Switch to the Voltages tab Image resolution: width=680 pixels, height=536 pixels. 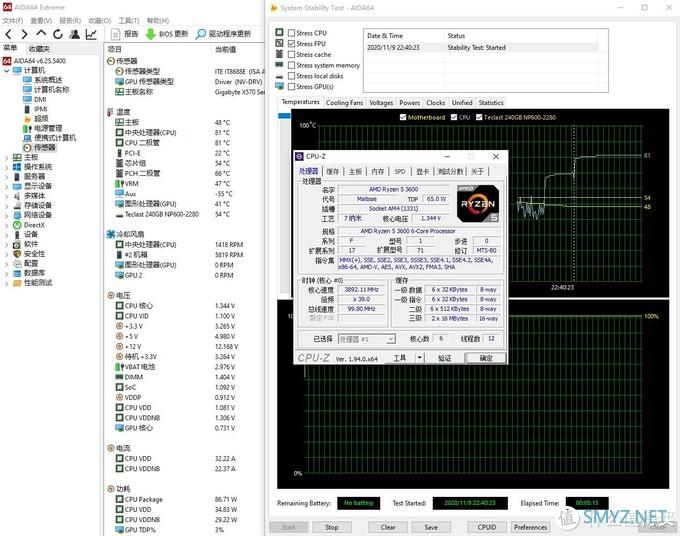[x=381, y=103]
